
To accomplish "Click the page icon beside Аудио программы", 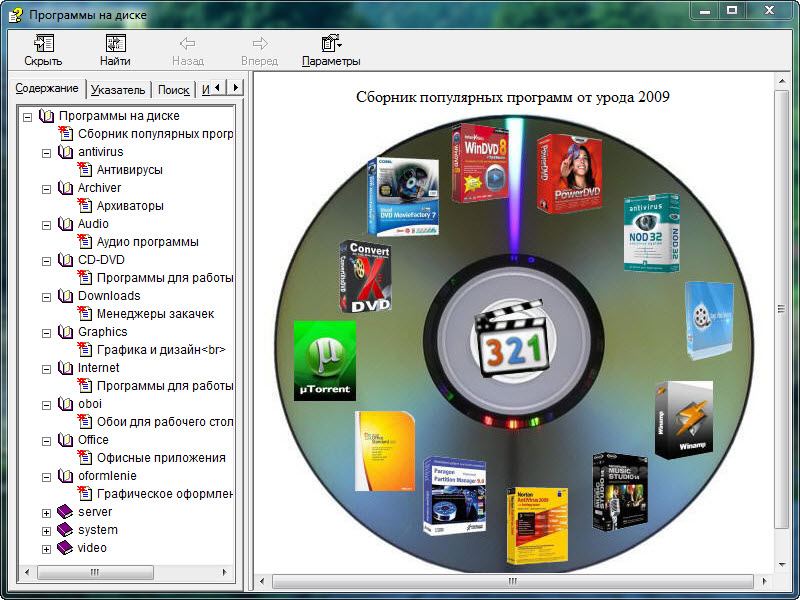I will (x=85, y=242).
